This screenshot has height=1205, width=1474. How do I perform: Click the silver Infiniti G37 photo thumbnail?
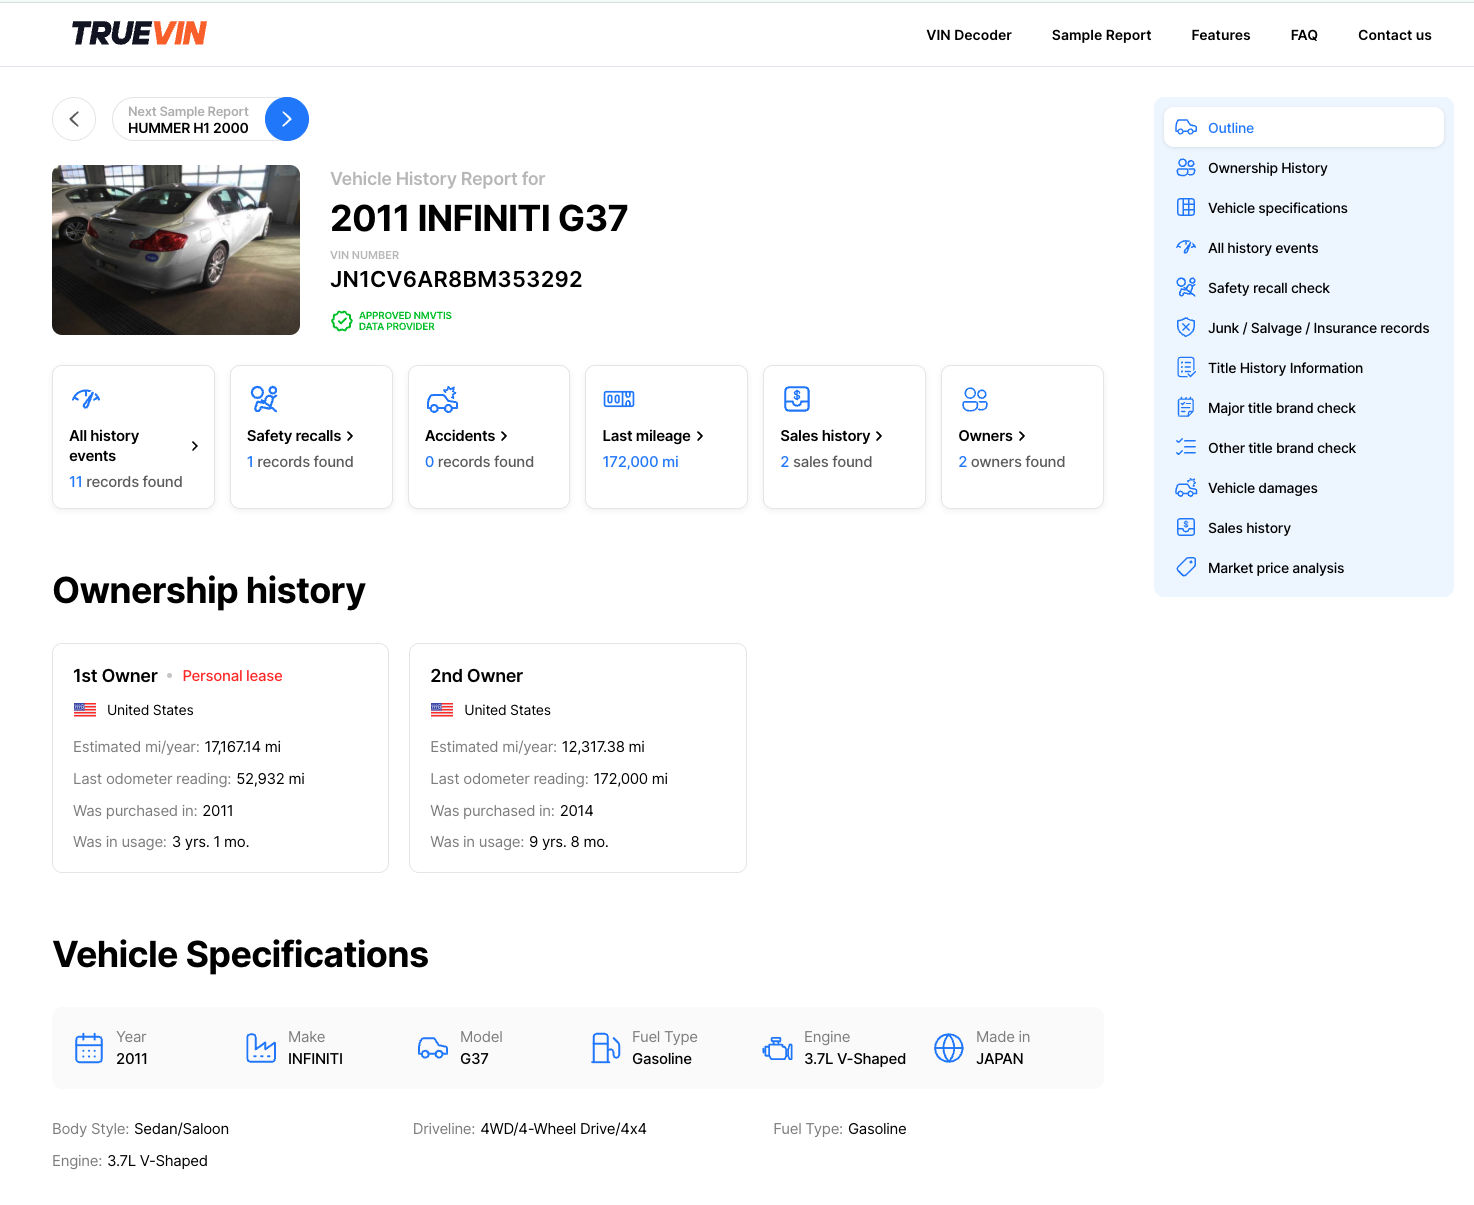(176, 250)
